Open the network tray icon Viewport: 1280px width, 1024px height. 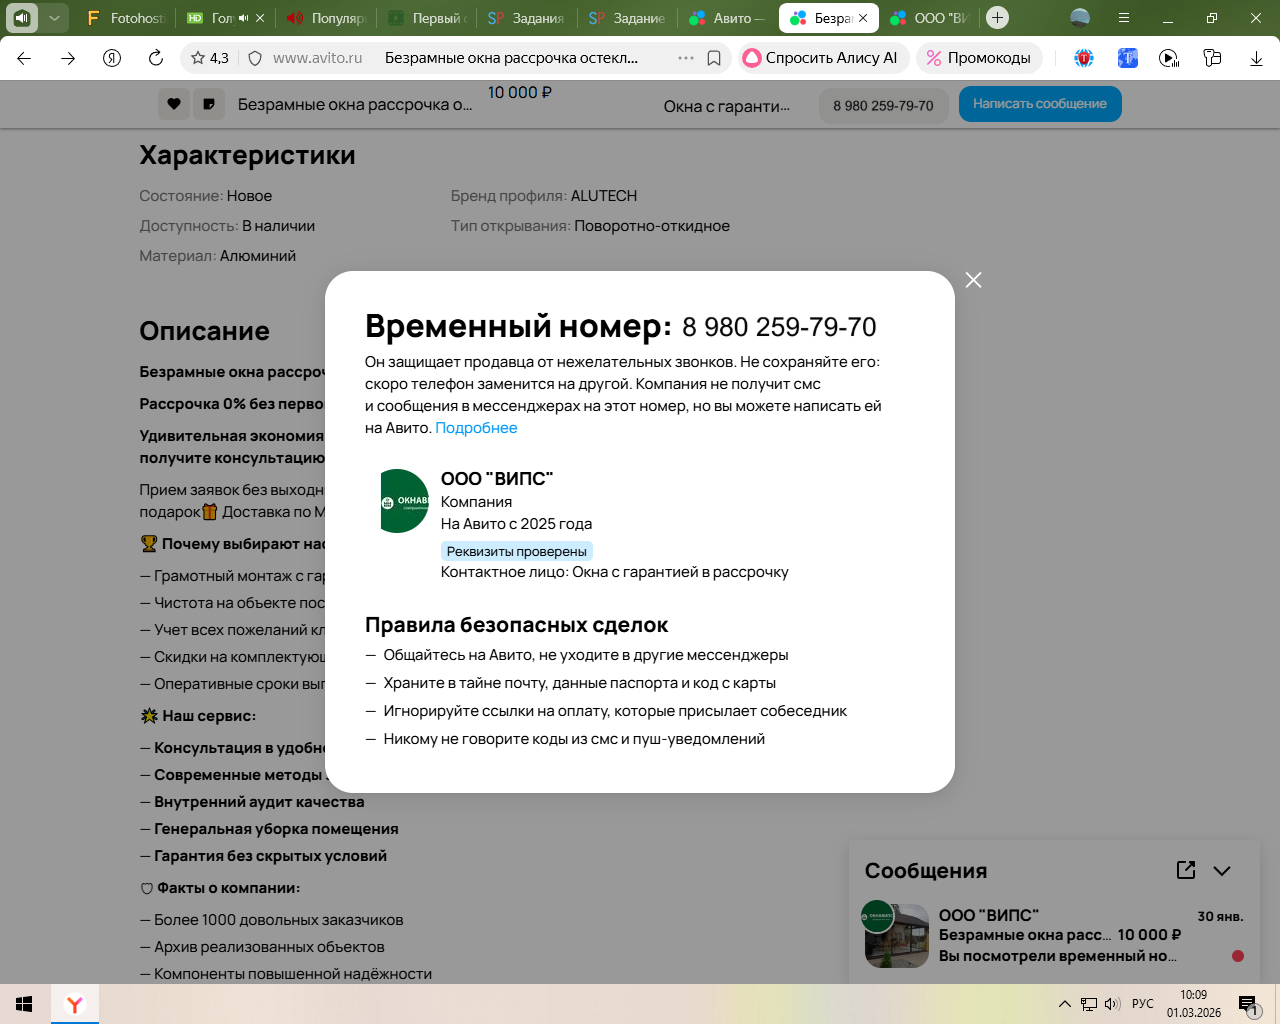point(1089,1004)
